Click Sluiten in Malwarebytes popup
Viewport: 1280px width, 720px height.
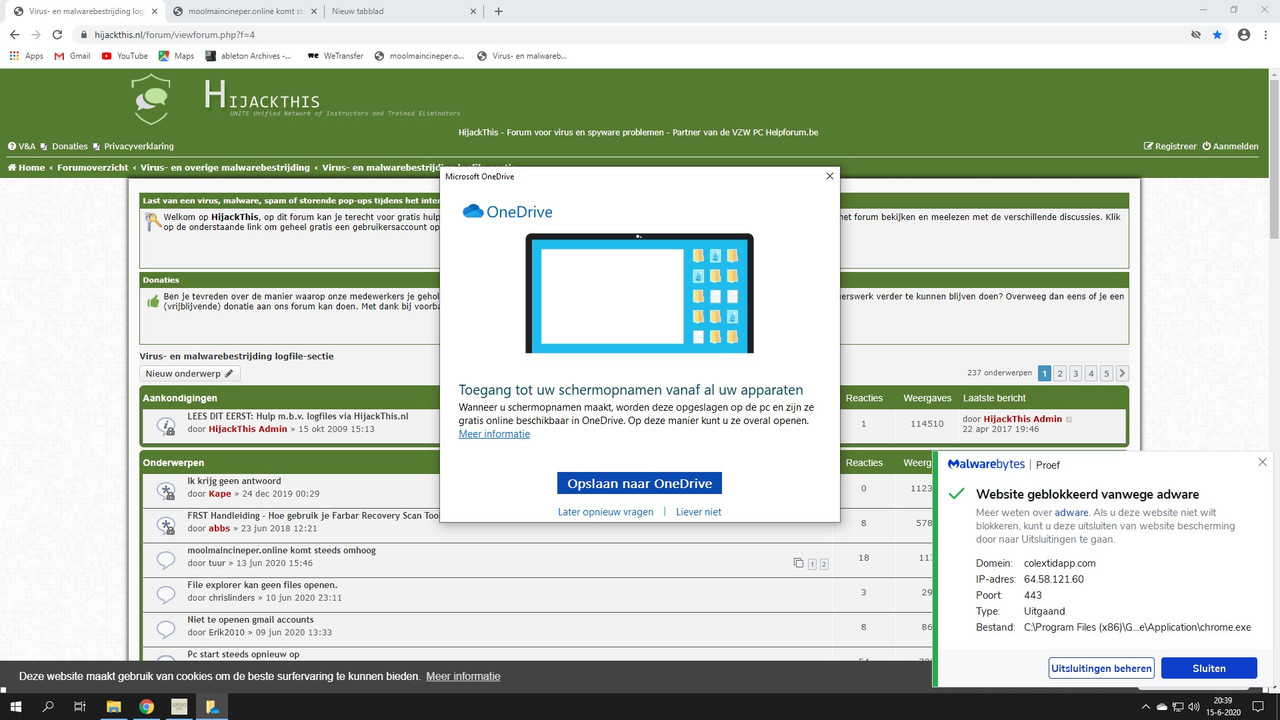click(x=1209, y=668)
